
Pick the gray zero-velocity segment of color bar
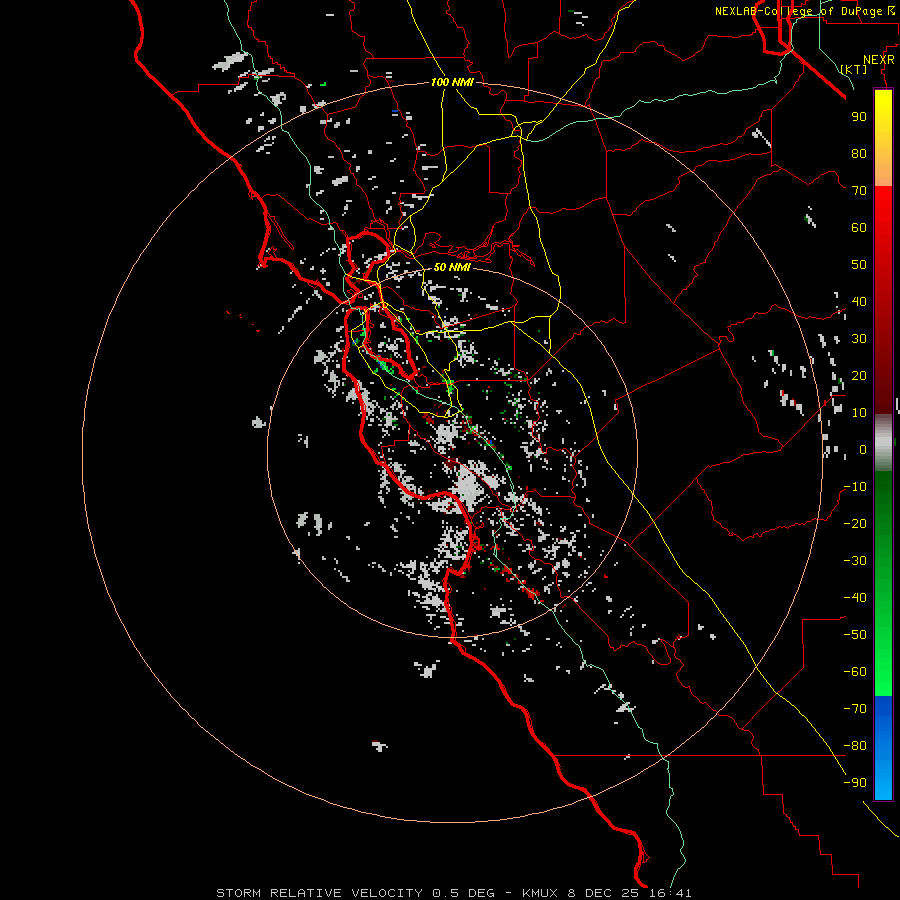coord(883,442)
